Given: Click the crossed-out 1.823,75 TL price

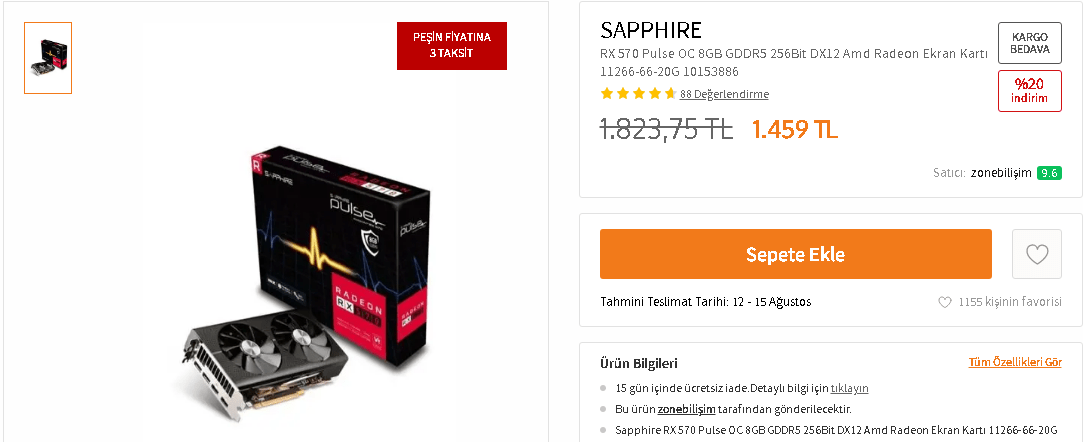Looking at the screenshot, I should [666, 129].
